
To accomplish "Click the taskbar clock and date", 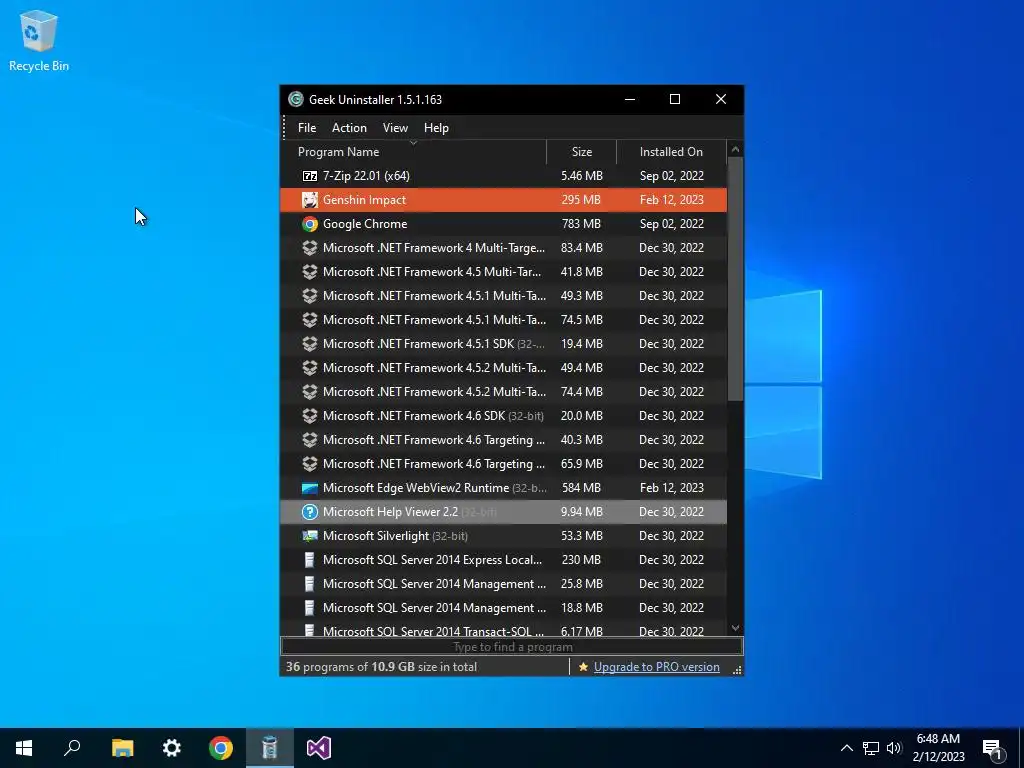I will point(938,748).
